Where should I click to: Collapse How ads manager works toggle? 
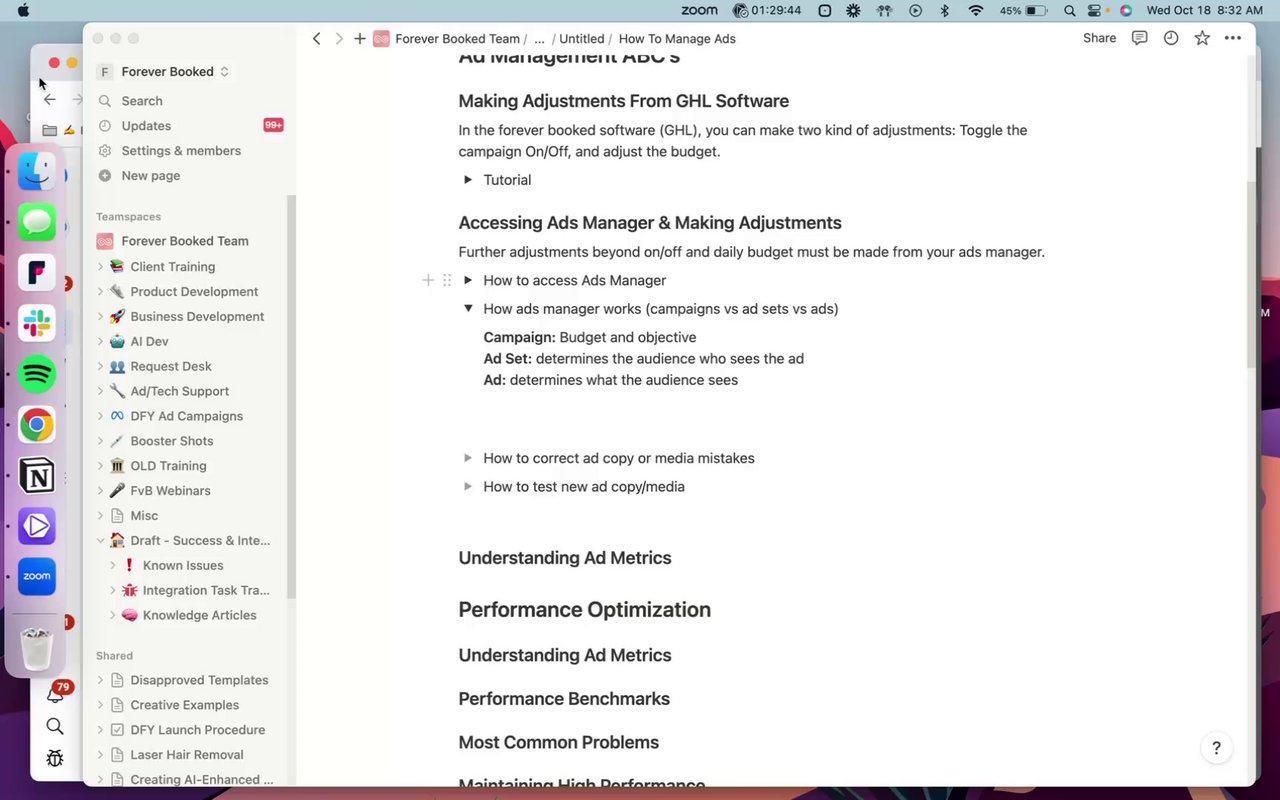pos(468,308)
